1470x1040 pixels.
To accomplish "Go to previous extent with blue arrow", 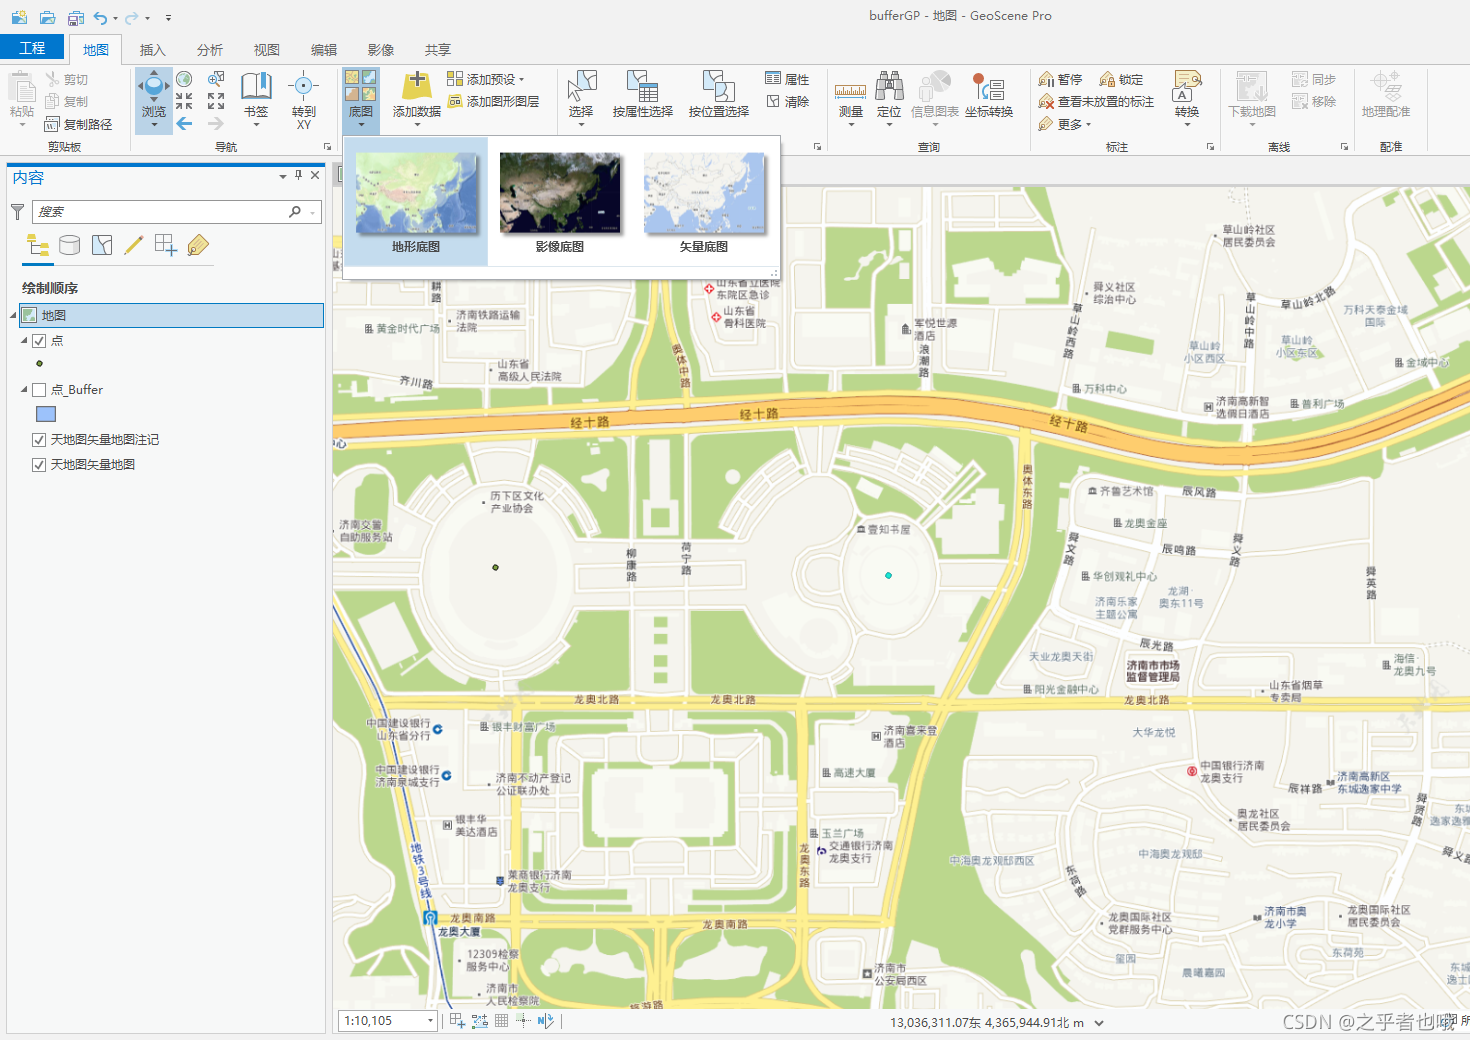I will click(x=185, y=124).
